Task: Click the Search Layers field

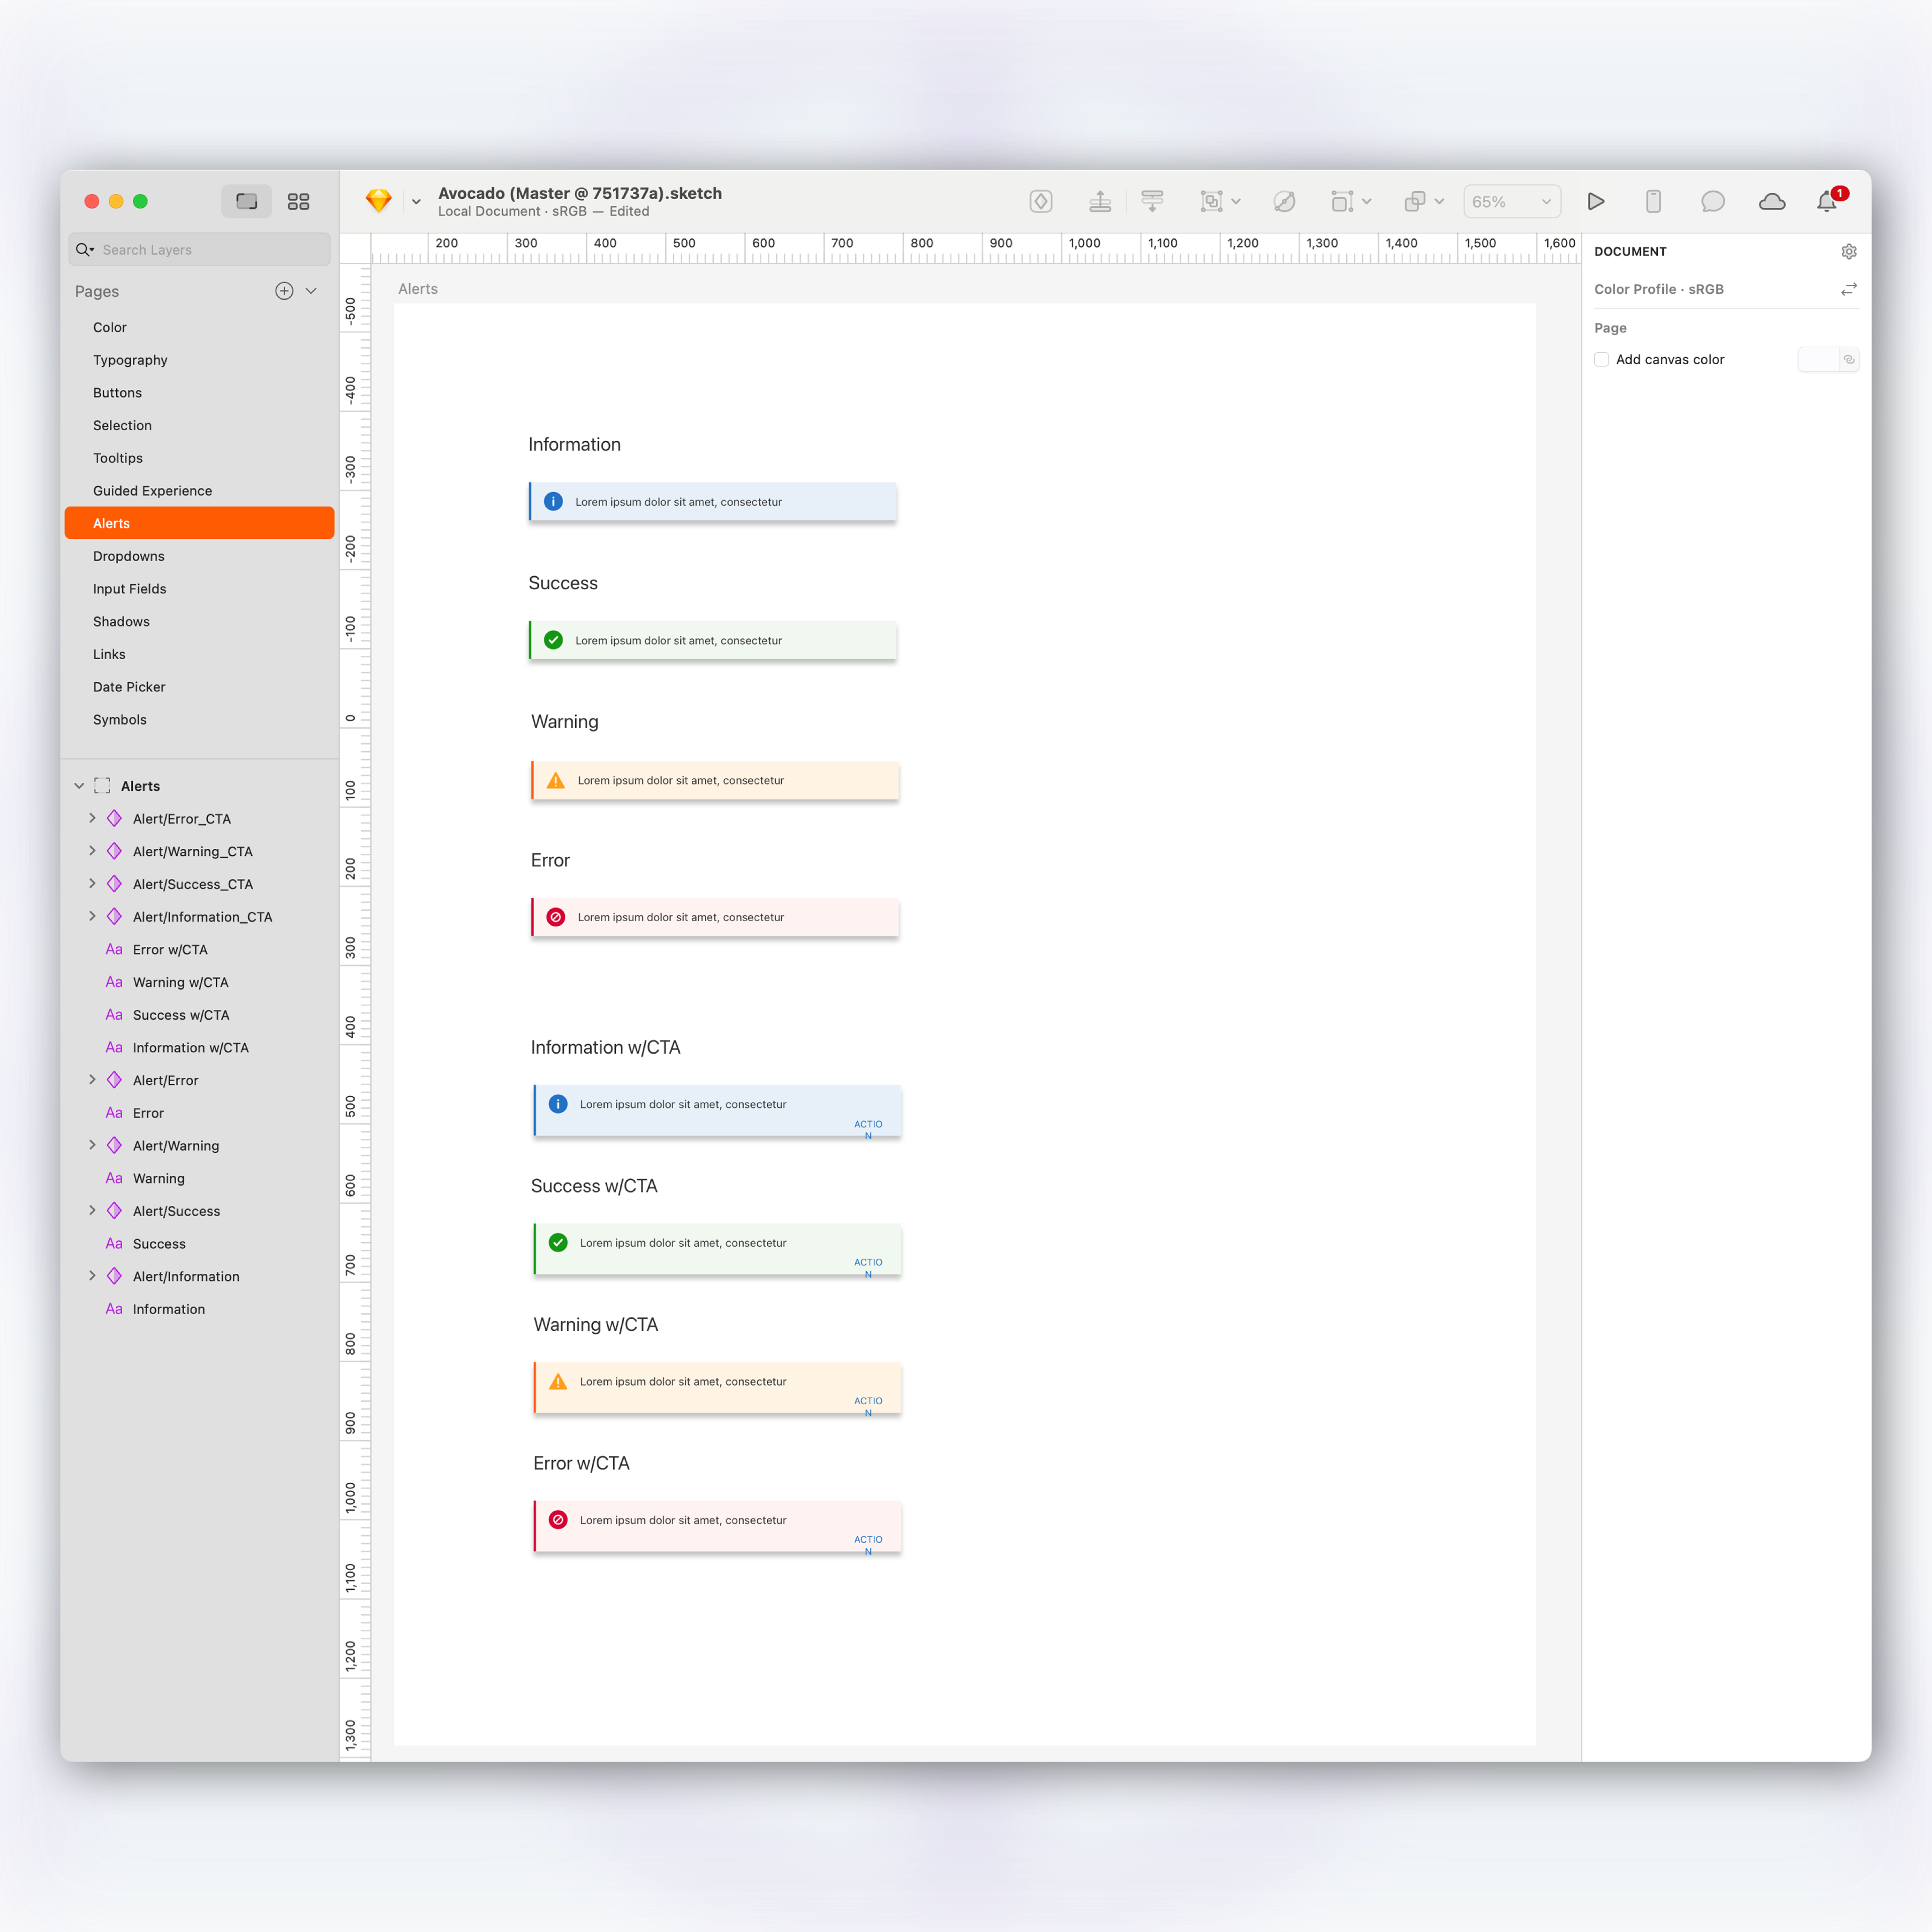Action: tap(200, 250)
